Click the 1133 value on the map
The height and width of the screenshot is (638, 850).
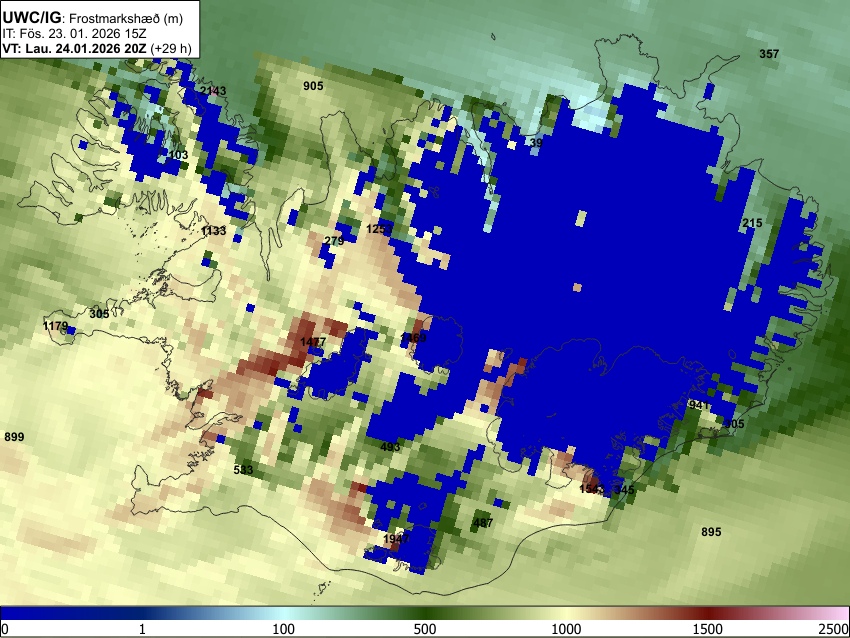coord(213,231)
